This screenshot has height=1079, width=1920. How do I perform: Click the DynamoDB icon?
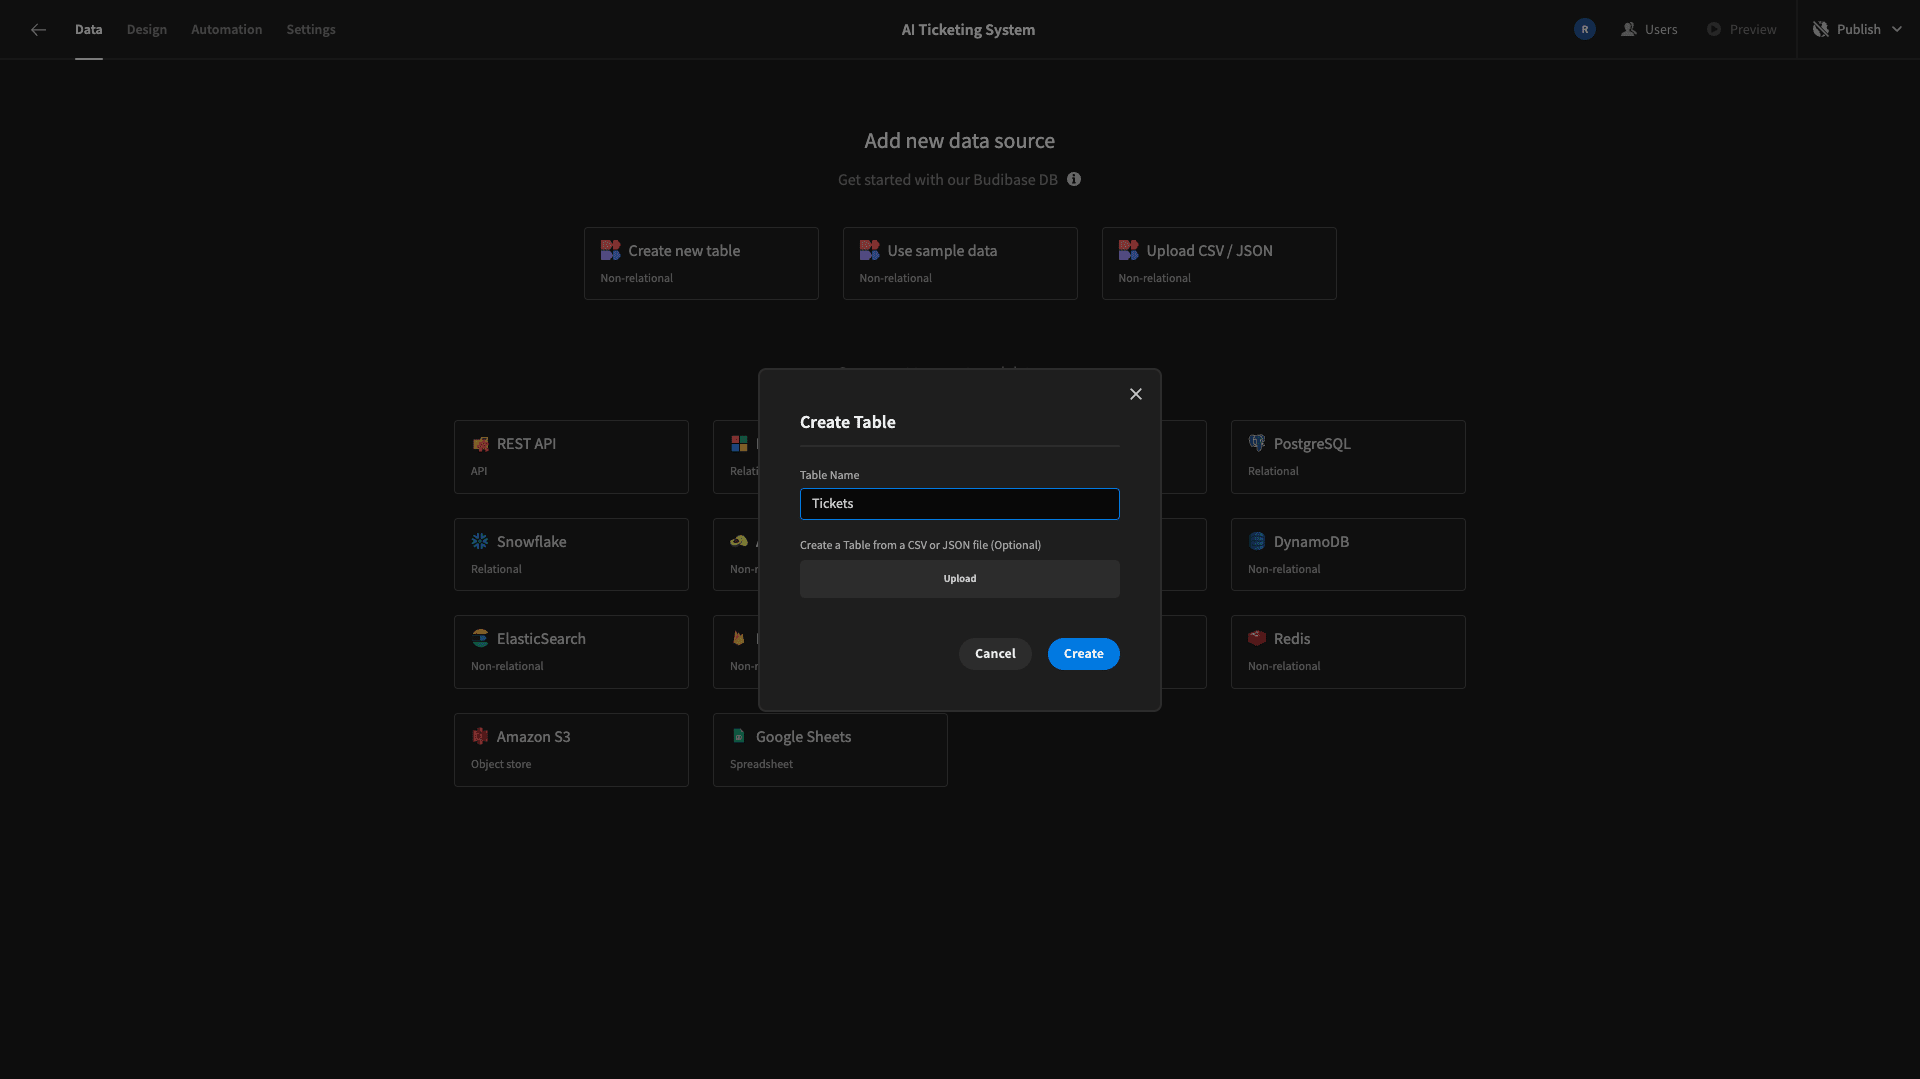coord(1257,541)
